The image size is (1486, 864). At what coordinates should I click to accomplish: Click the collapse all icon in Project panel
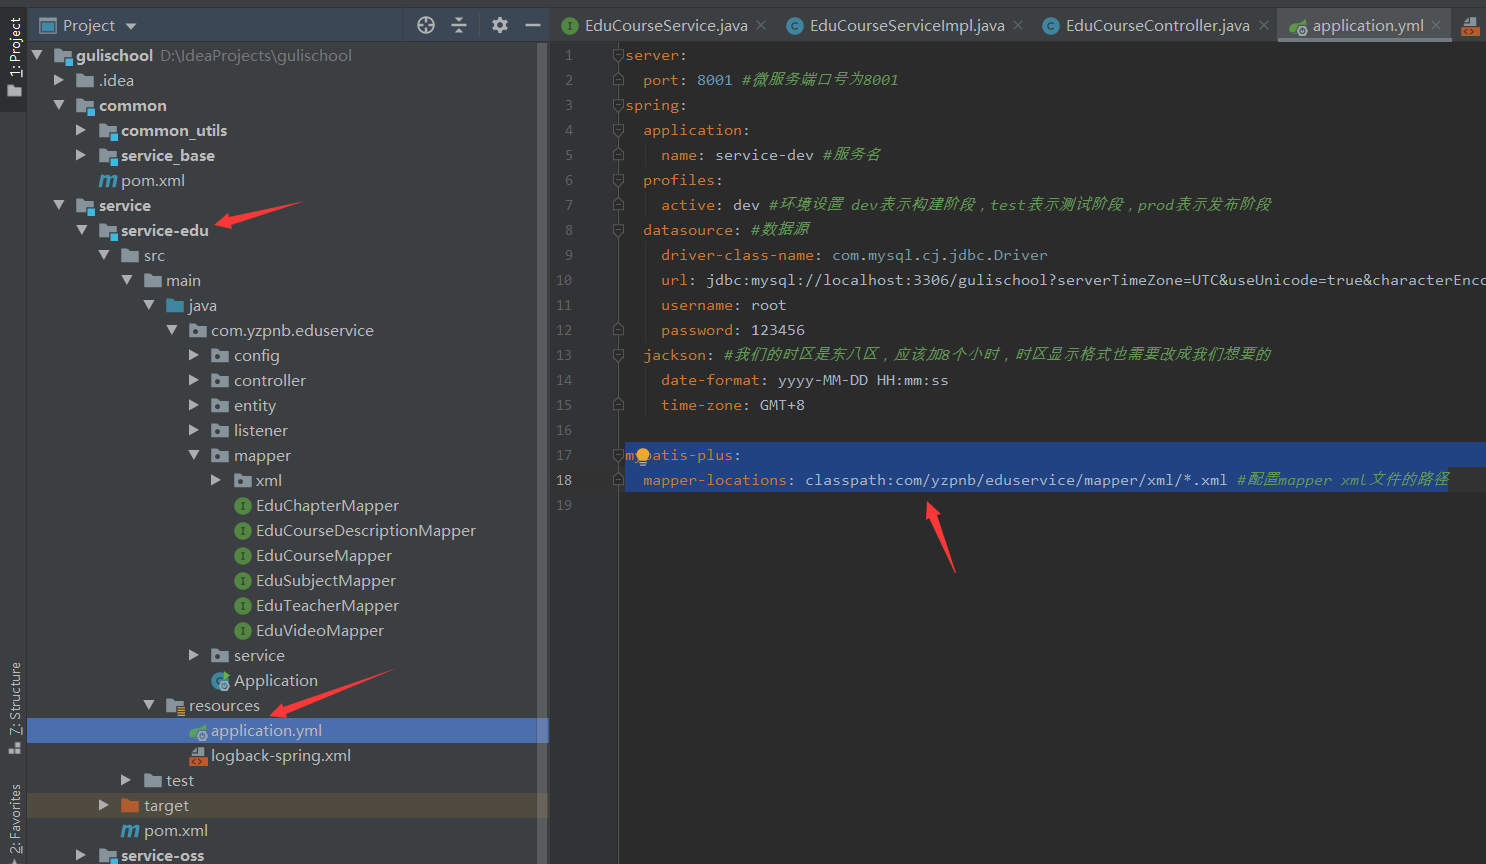[x=459, y=25]
